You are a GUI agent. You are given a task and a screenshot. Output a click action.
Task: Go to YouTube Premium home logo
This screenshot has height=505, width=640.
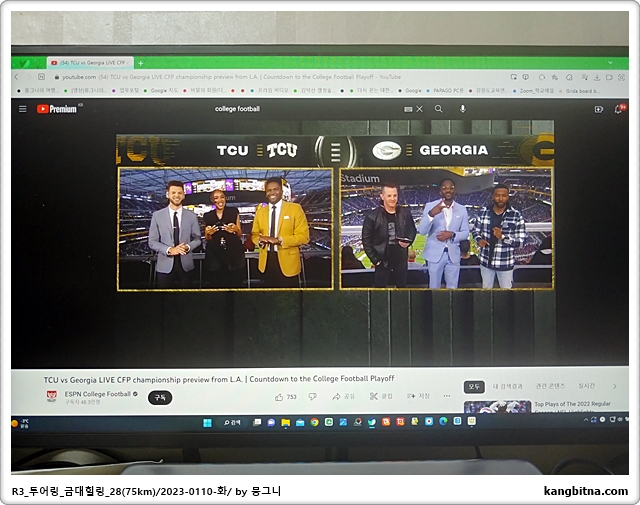tap(57, 109)
